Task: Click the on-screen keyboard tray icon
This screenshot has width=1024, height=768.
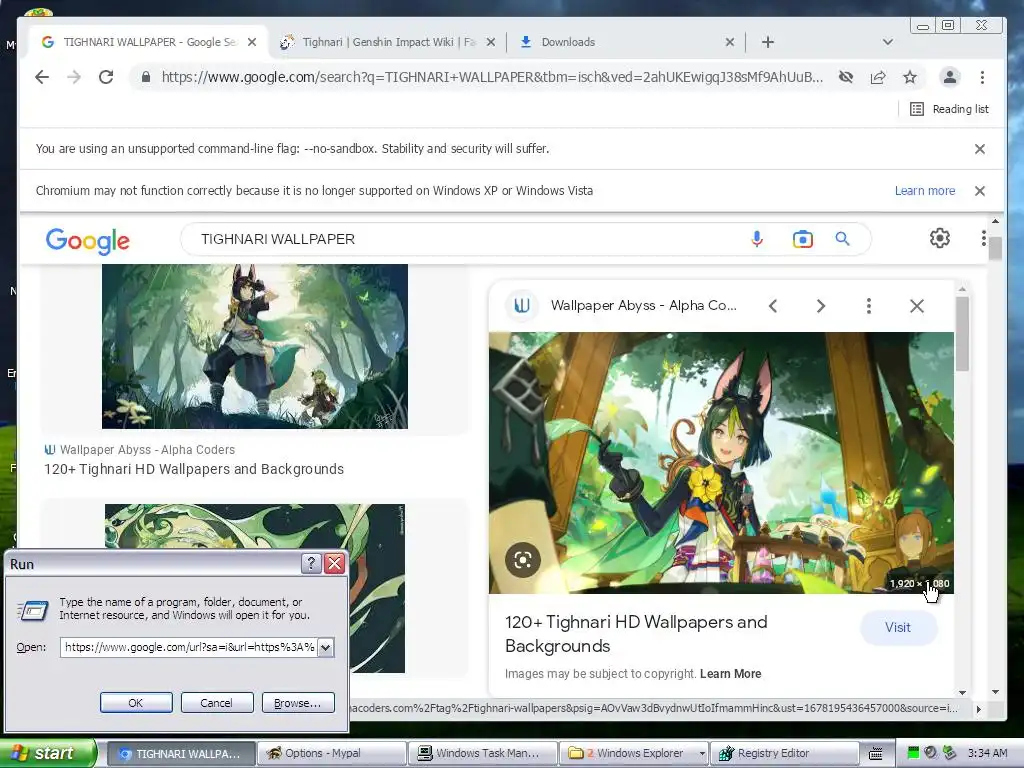Action: pos(876,753)
